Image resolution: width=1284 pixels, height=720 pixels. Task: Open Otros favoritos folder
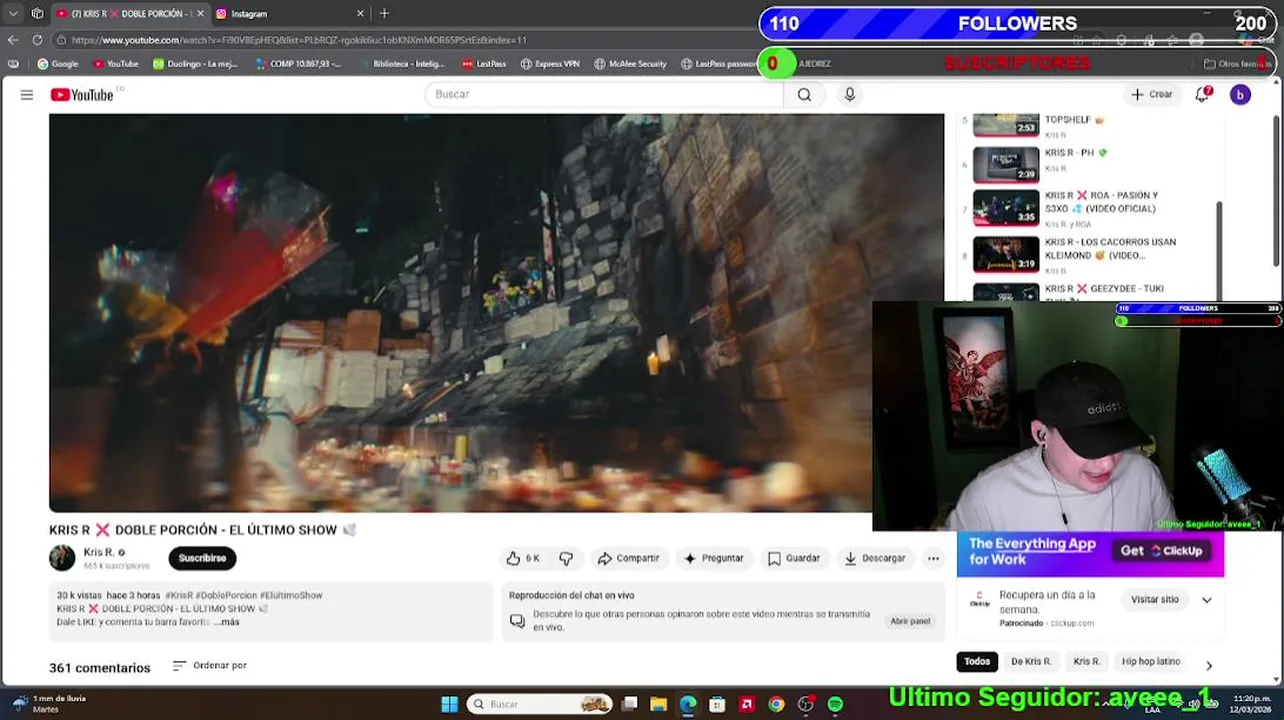[x=1236, y=64]
